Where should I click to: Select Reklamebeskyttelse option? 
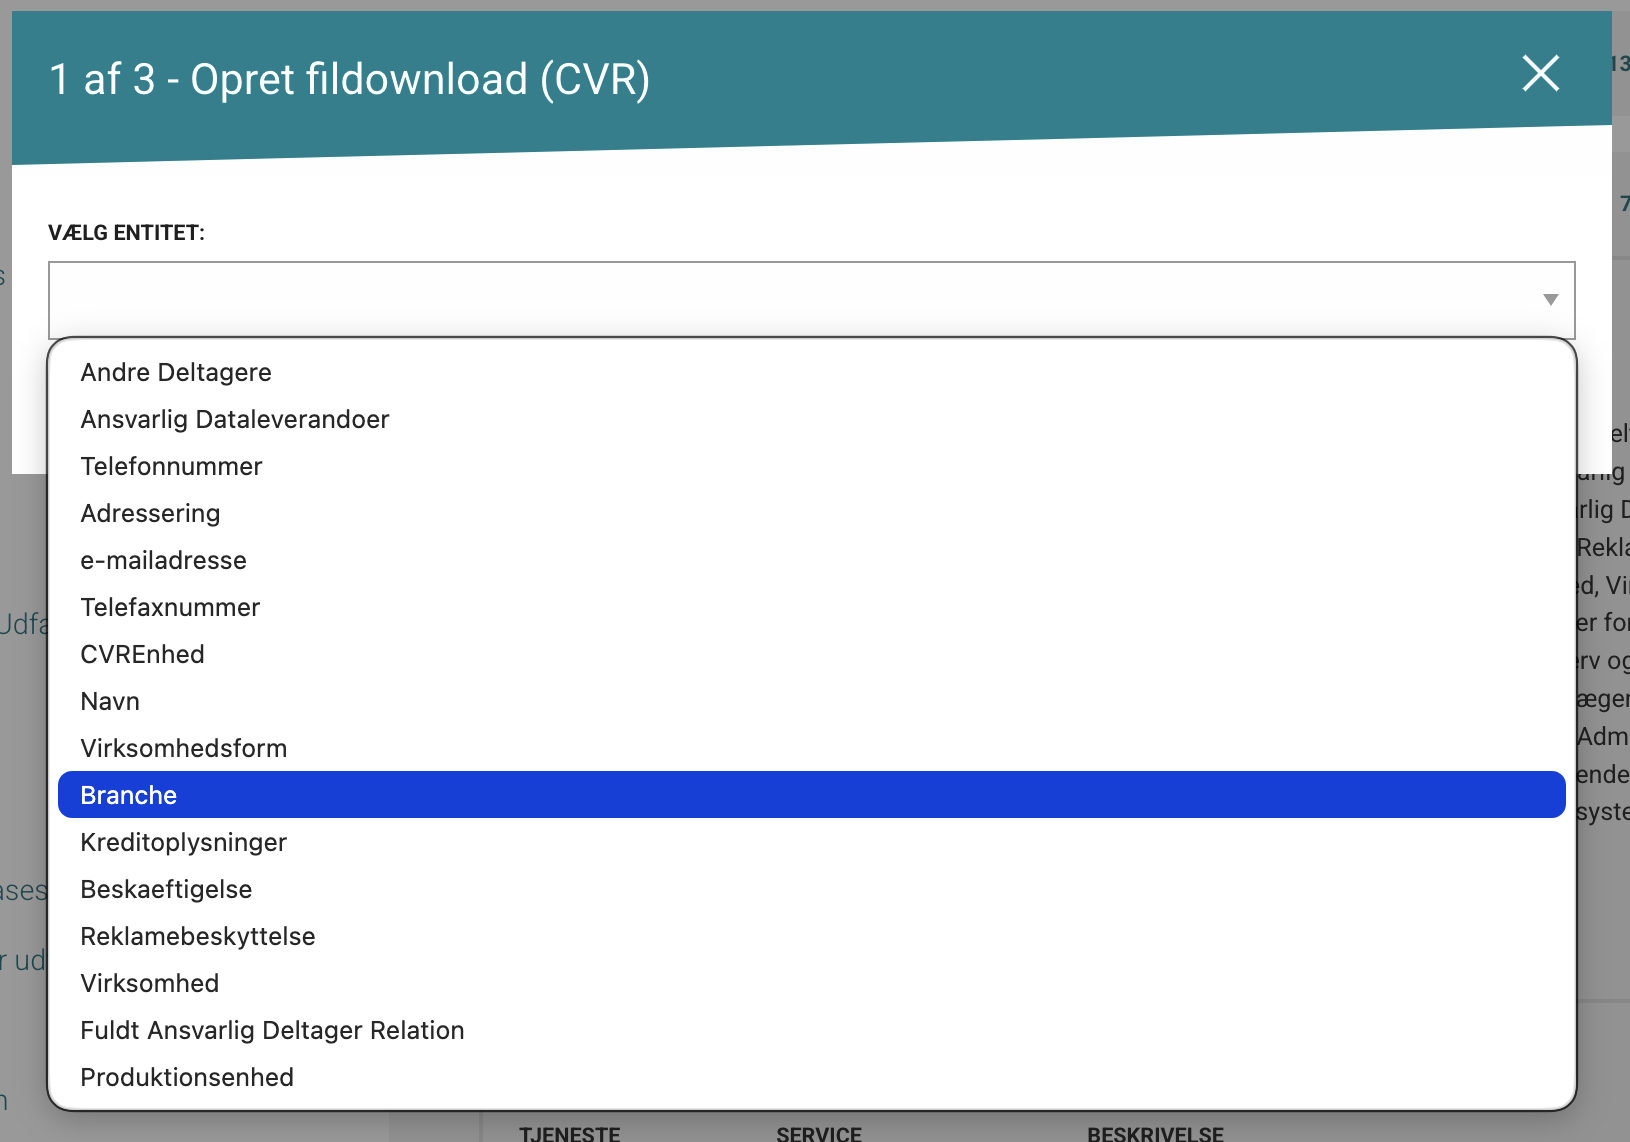tap(197, 936)
